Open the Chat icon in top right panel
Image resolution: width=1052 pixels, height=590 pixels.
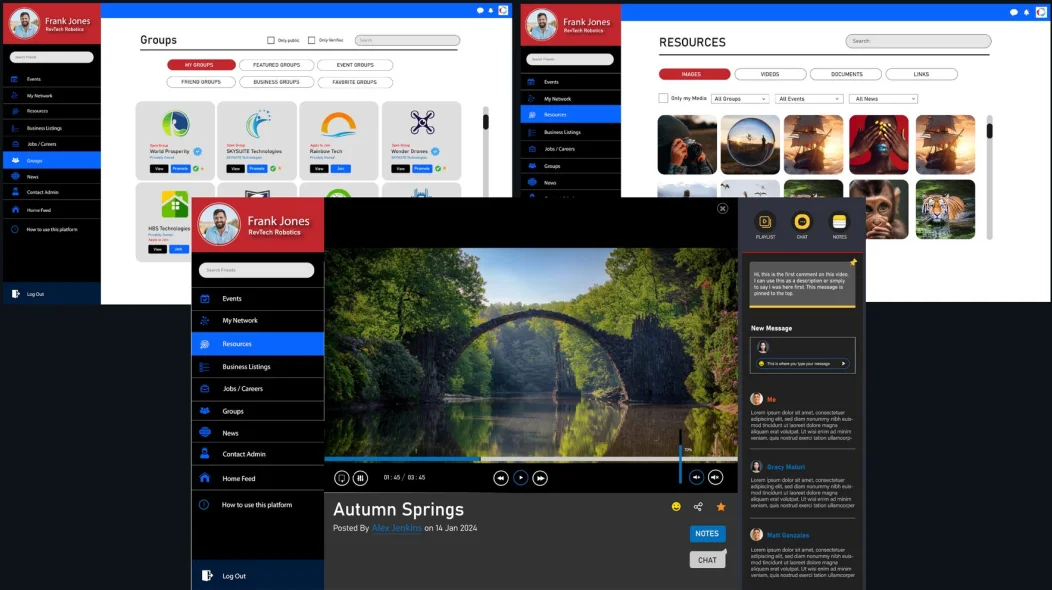[802, 222]
